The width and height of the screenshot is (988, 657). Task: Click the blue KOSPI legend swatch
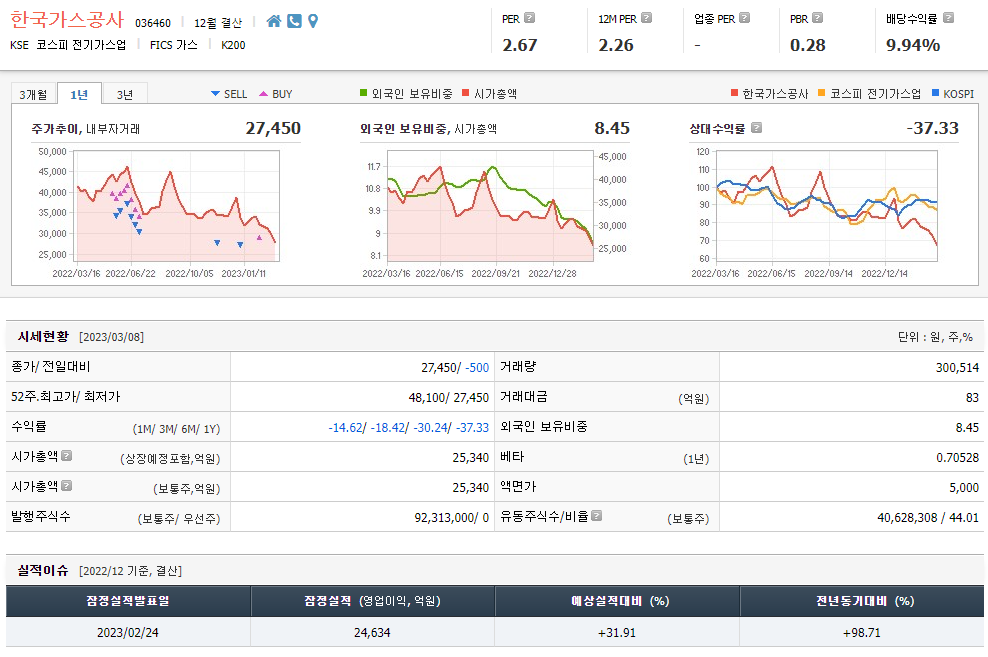935,93
